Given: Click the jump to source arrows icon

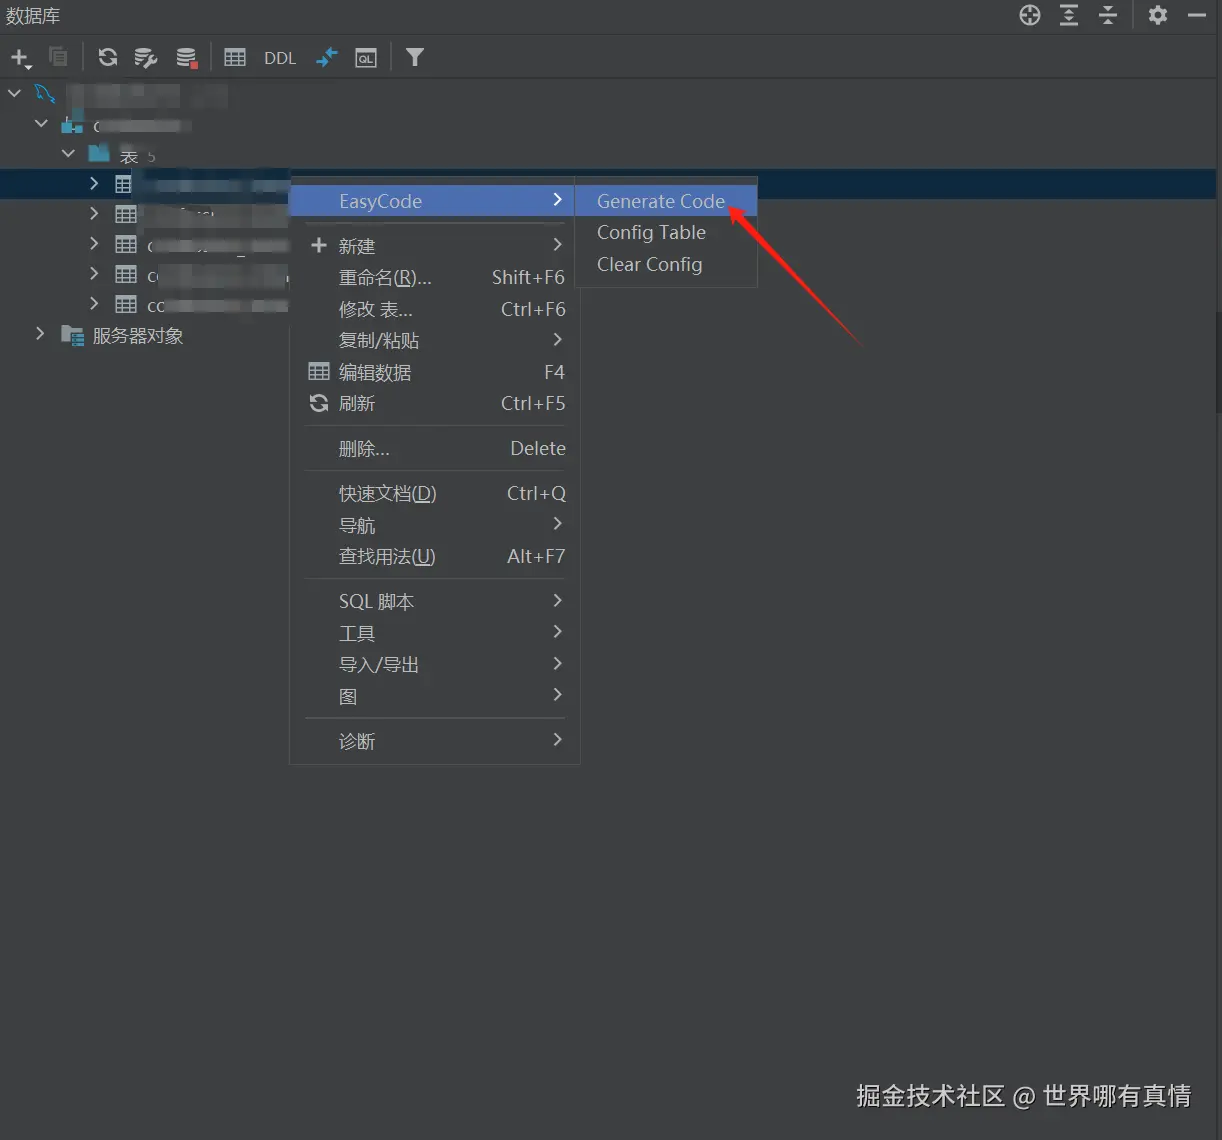Looking at the screenshot, I should coord(327,57).
